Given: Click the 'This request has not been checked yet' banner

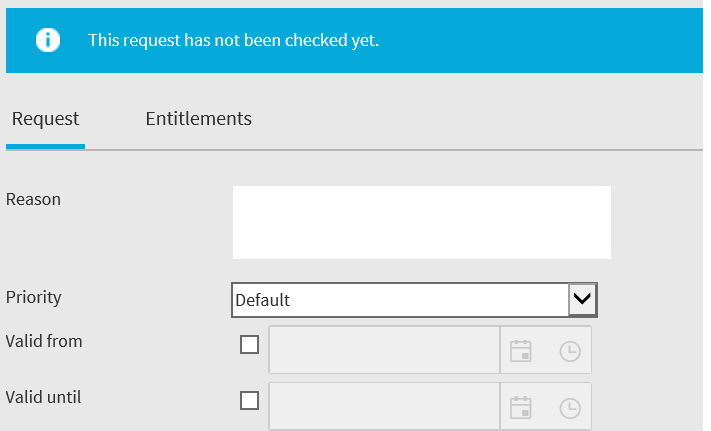Looking at the screenshot, I should tap(354, 40).
